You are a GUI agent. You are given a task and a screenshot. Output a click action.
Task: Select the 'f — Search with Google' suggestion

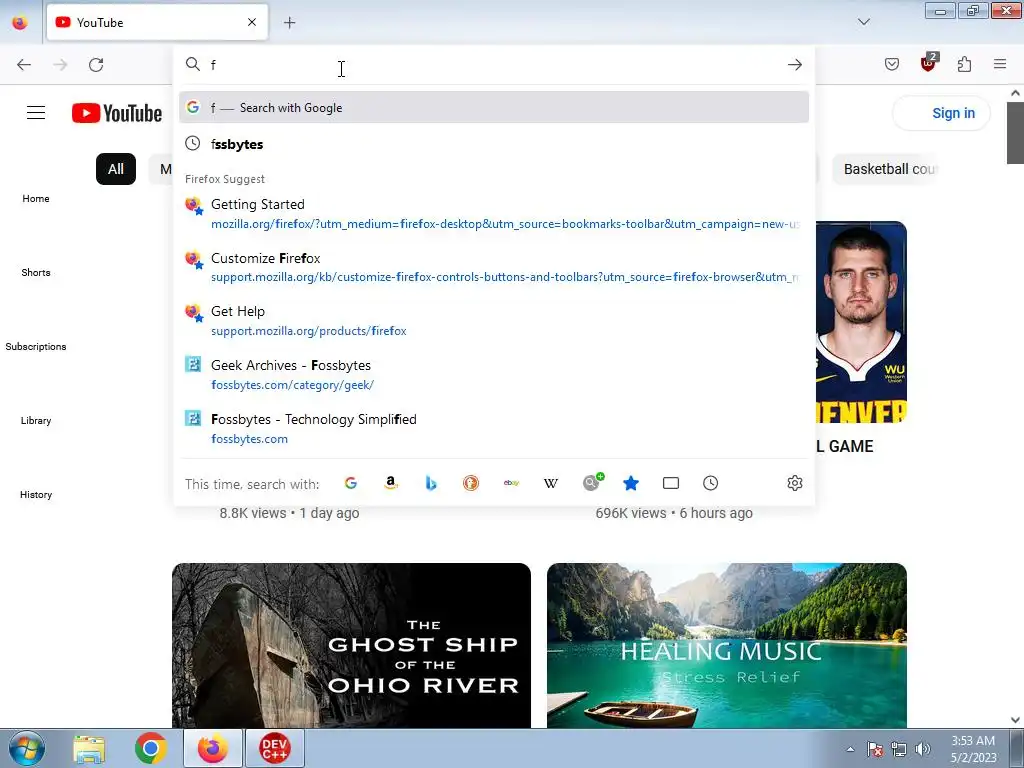pyautogui.click(x=494, y=108)
